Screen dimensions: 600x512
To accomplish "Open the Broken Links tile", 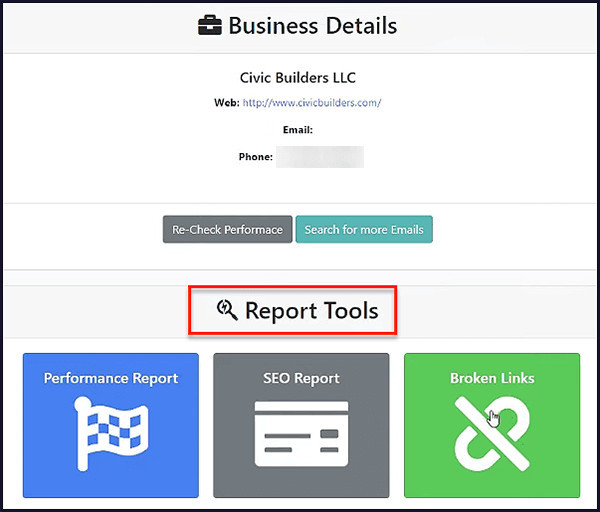I will point(492,425).
